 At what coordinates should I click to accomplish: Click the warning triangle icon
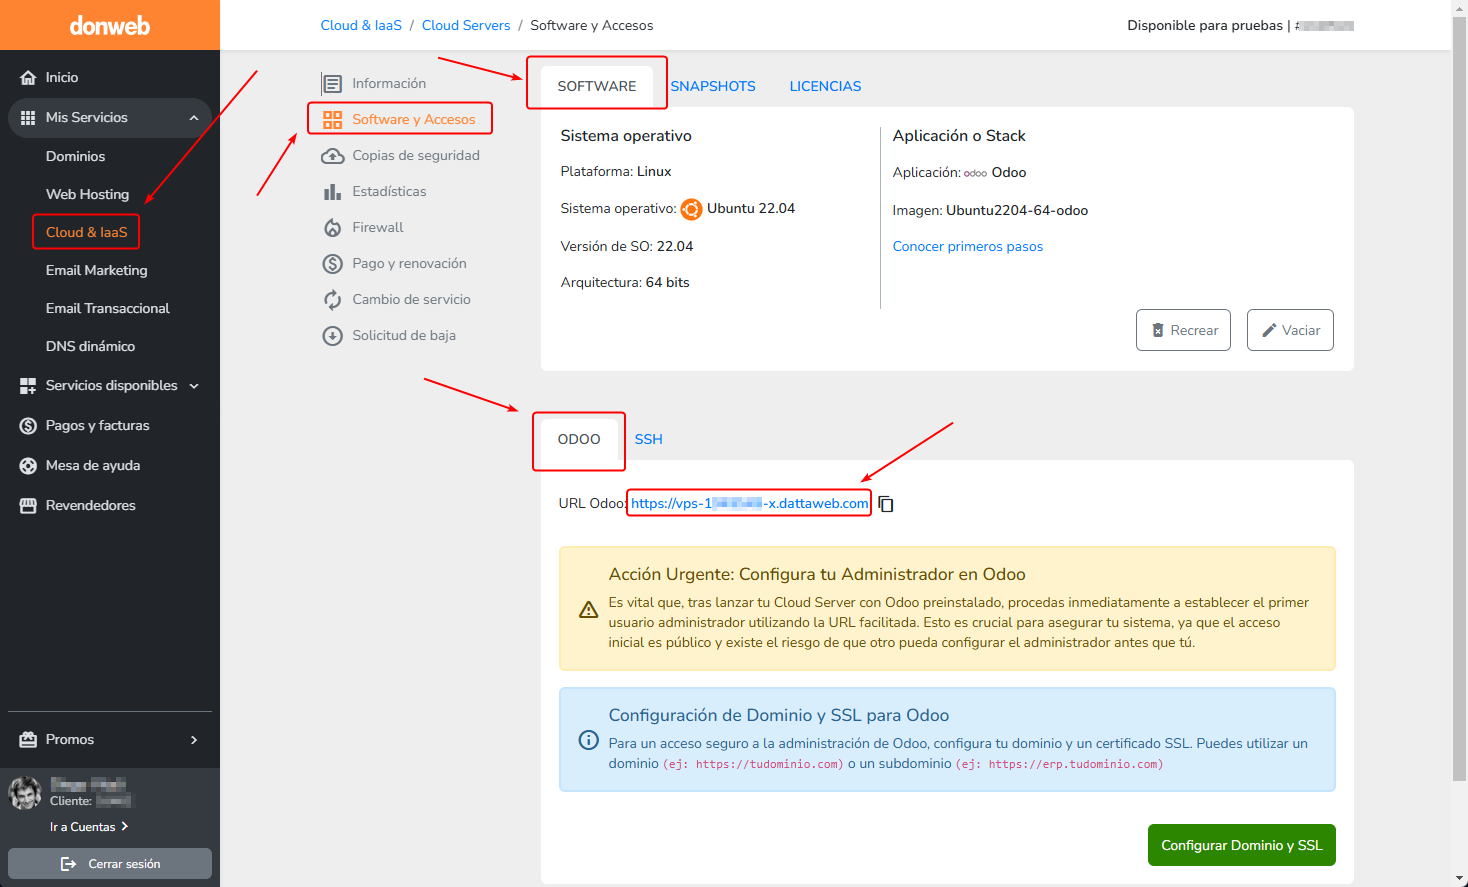coord(589,609)
